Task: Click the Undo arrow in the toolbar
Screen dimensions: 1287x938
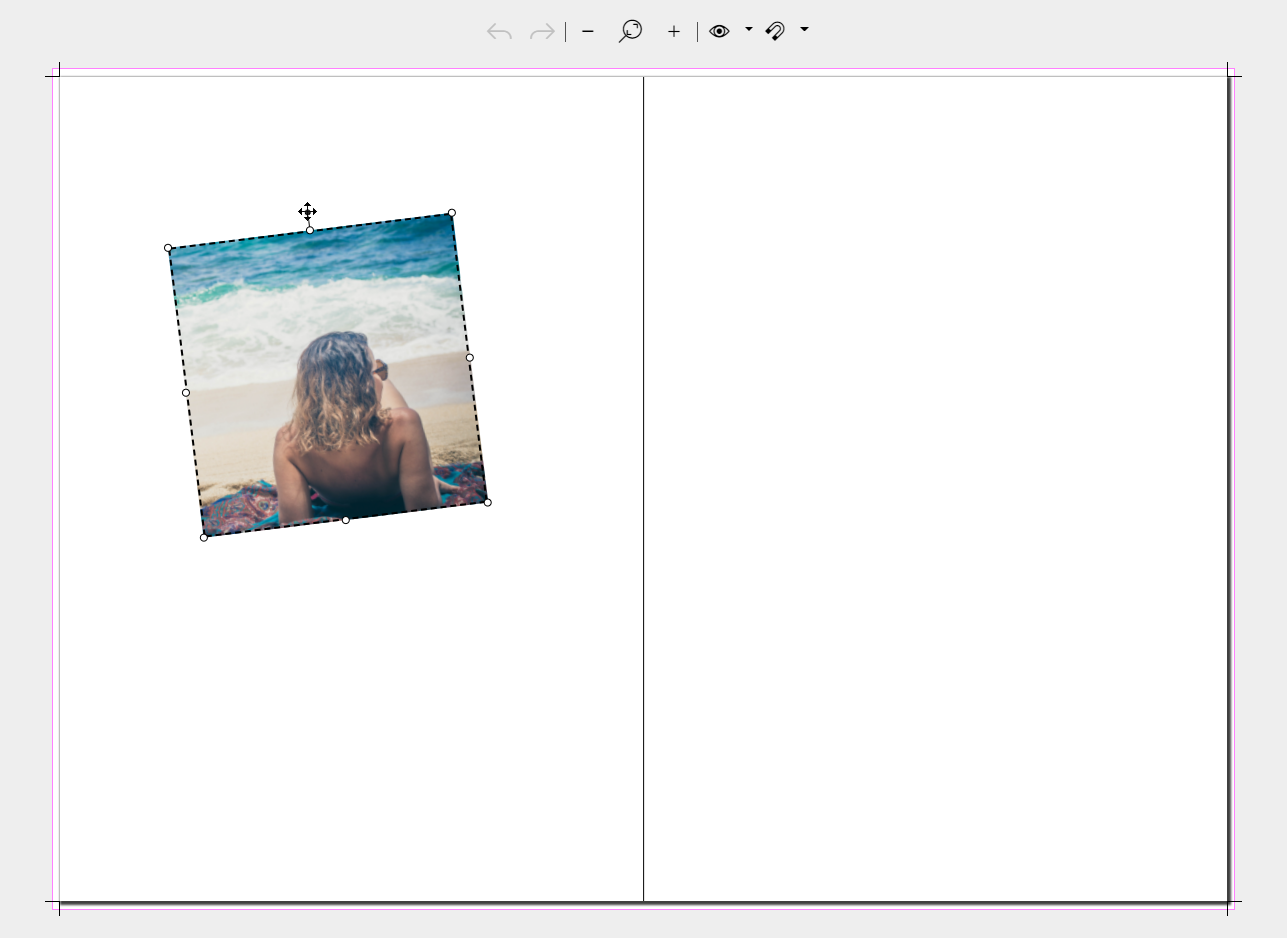Action: point(499,32)
